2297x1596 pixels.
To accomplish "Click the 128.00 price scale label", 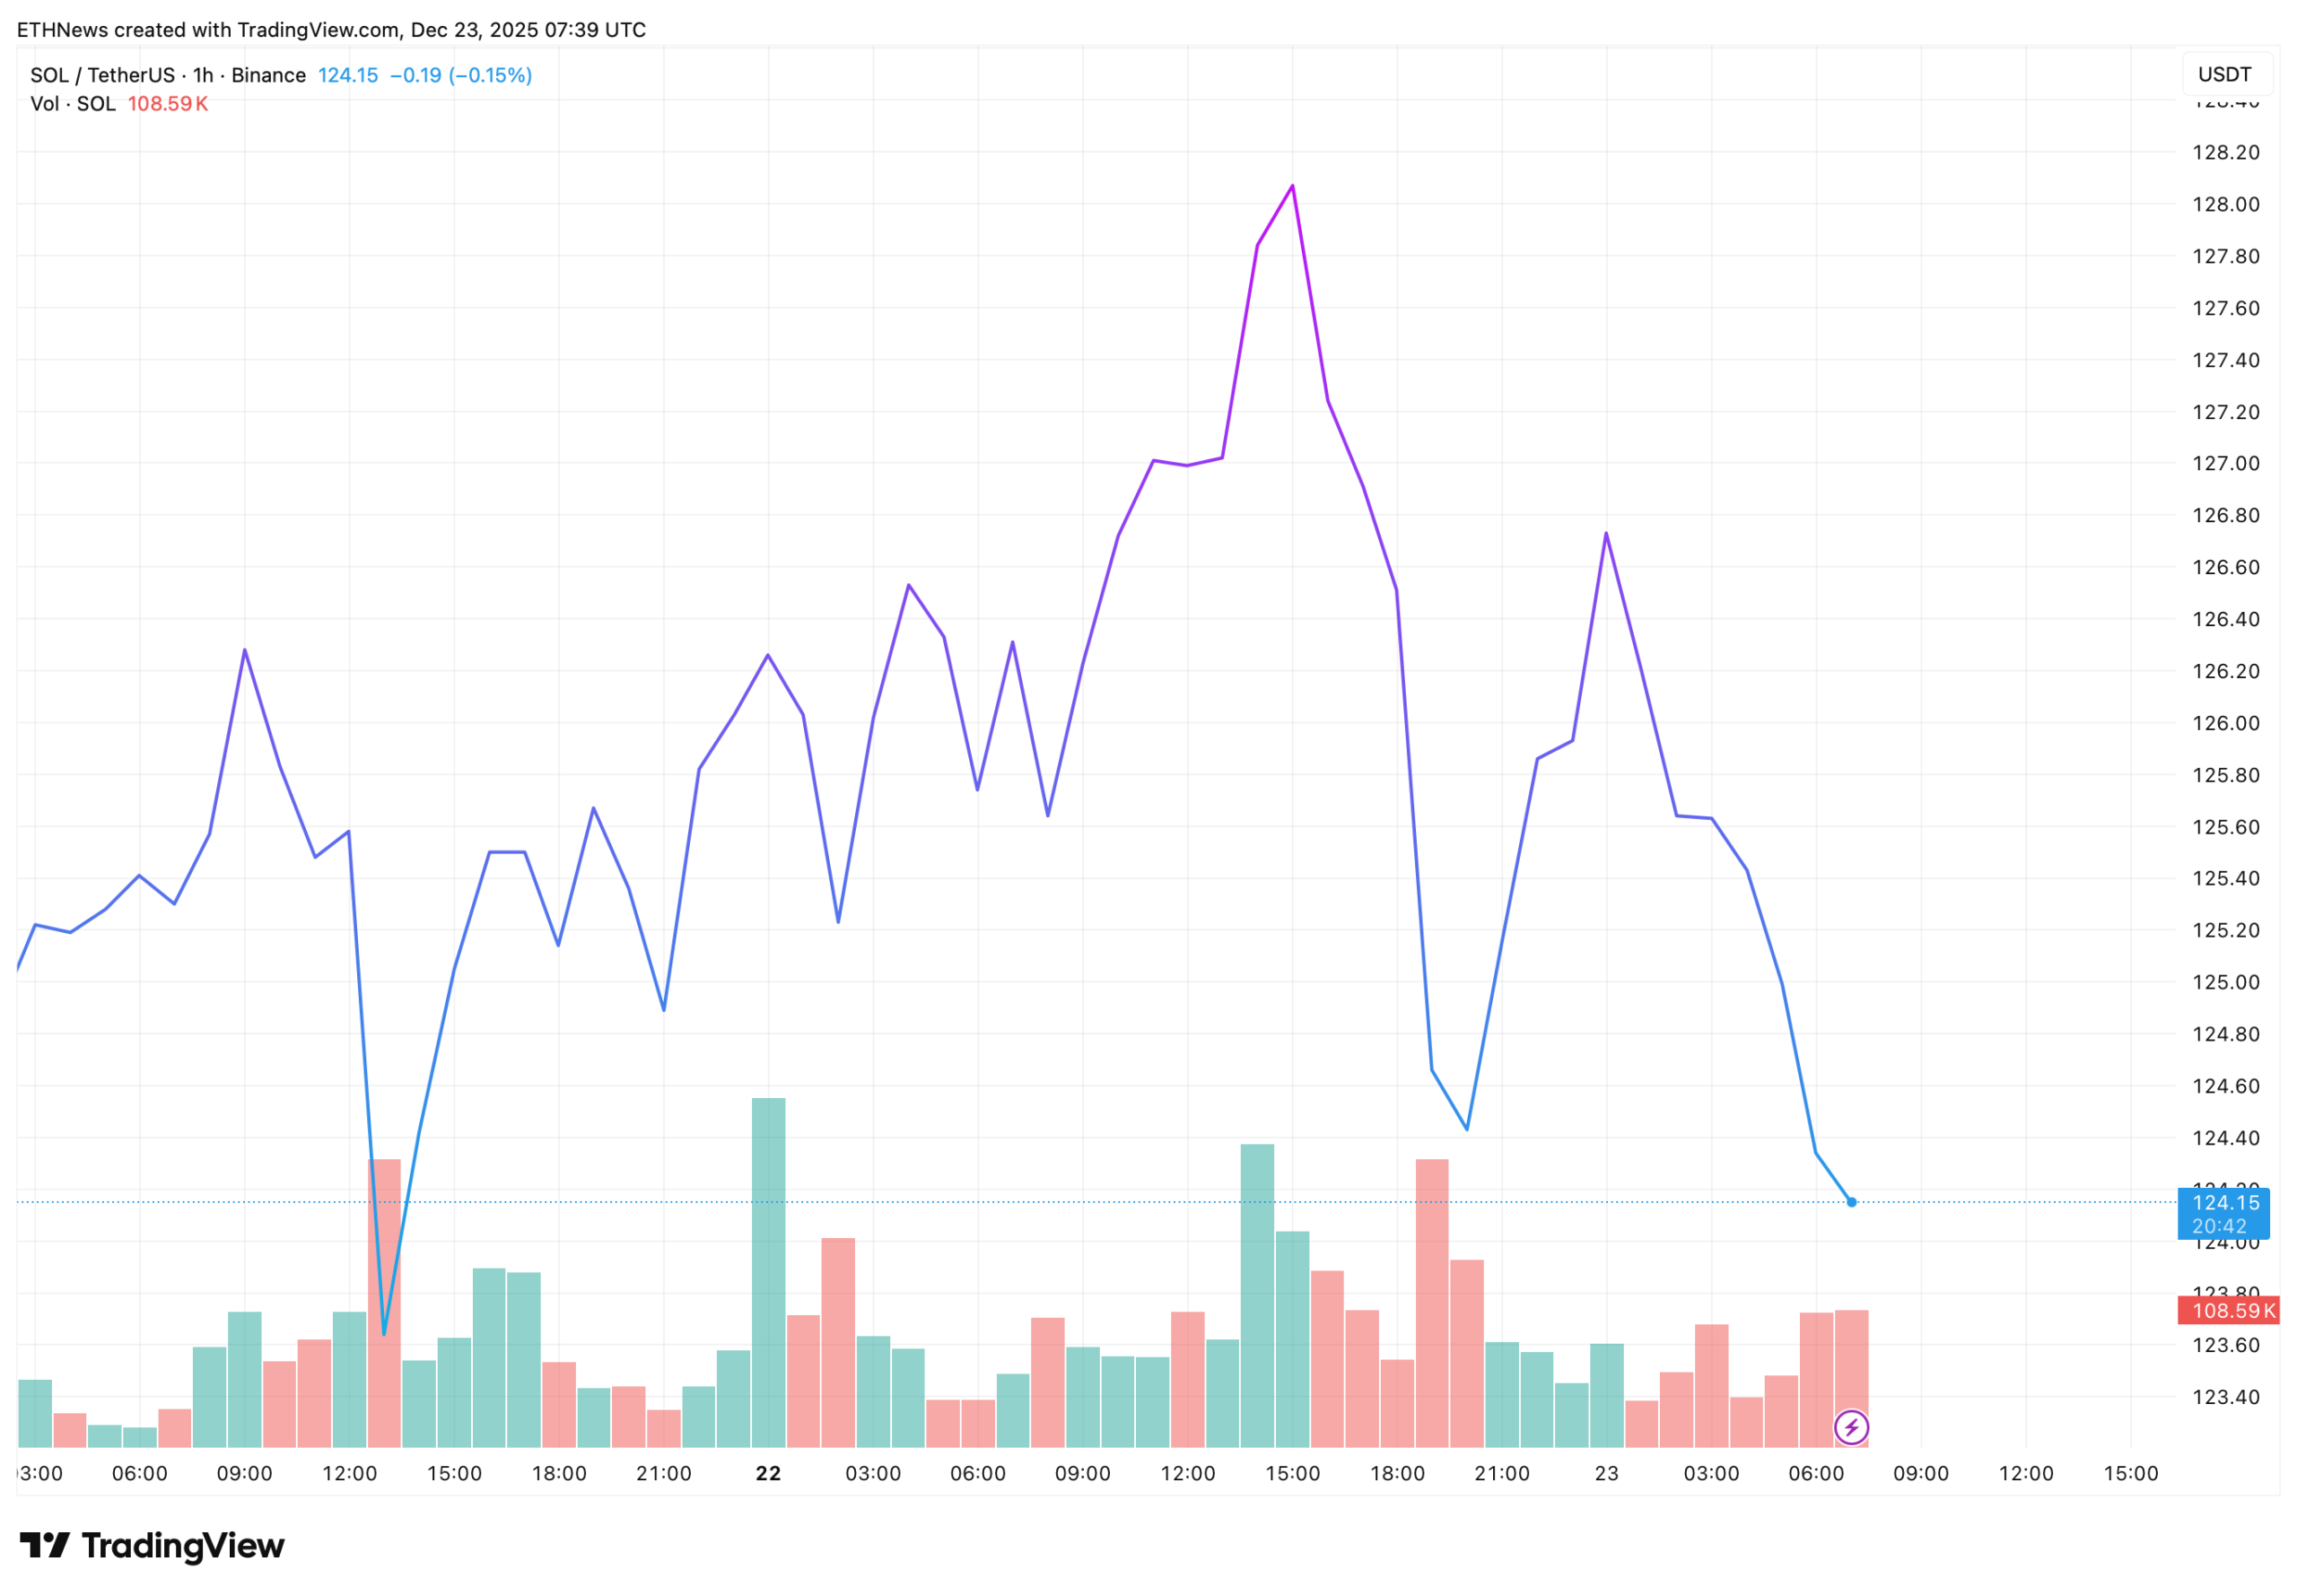I will point(2225,204).
